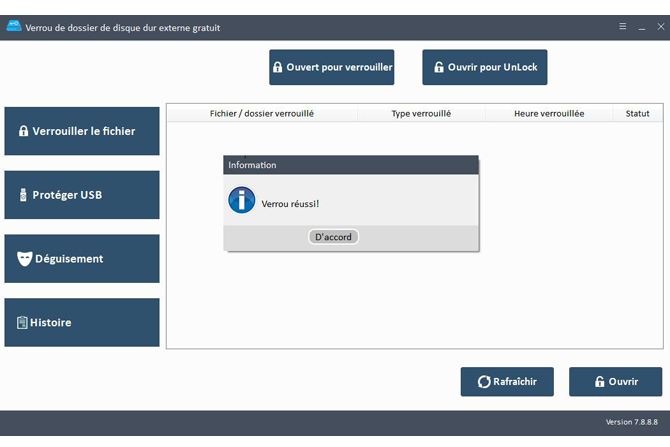
Task: Sort by the Fichier / dossier verrouillé column
Action: [x=262, y=114]
